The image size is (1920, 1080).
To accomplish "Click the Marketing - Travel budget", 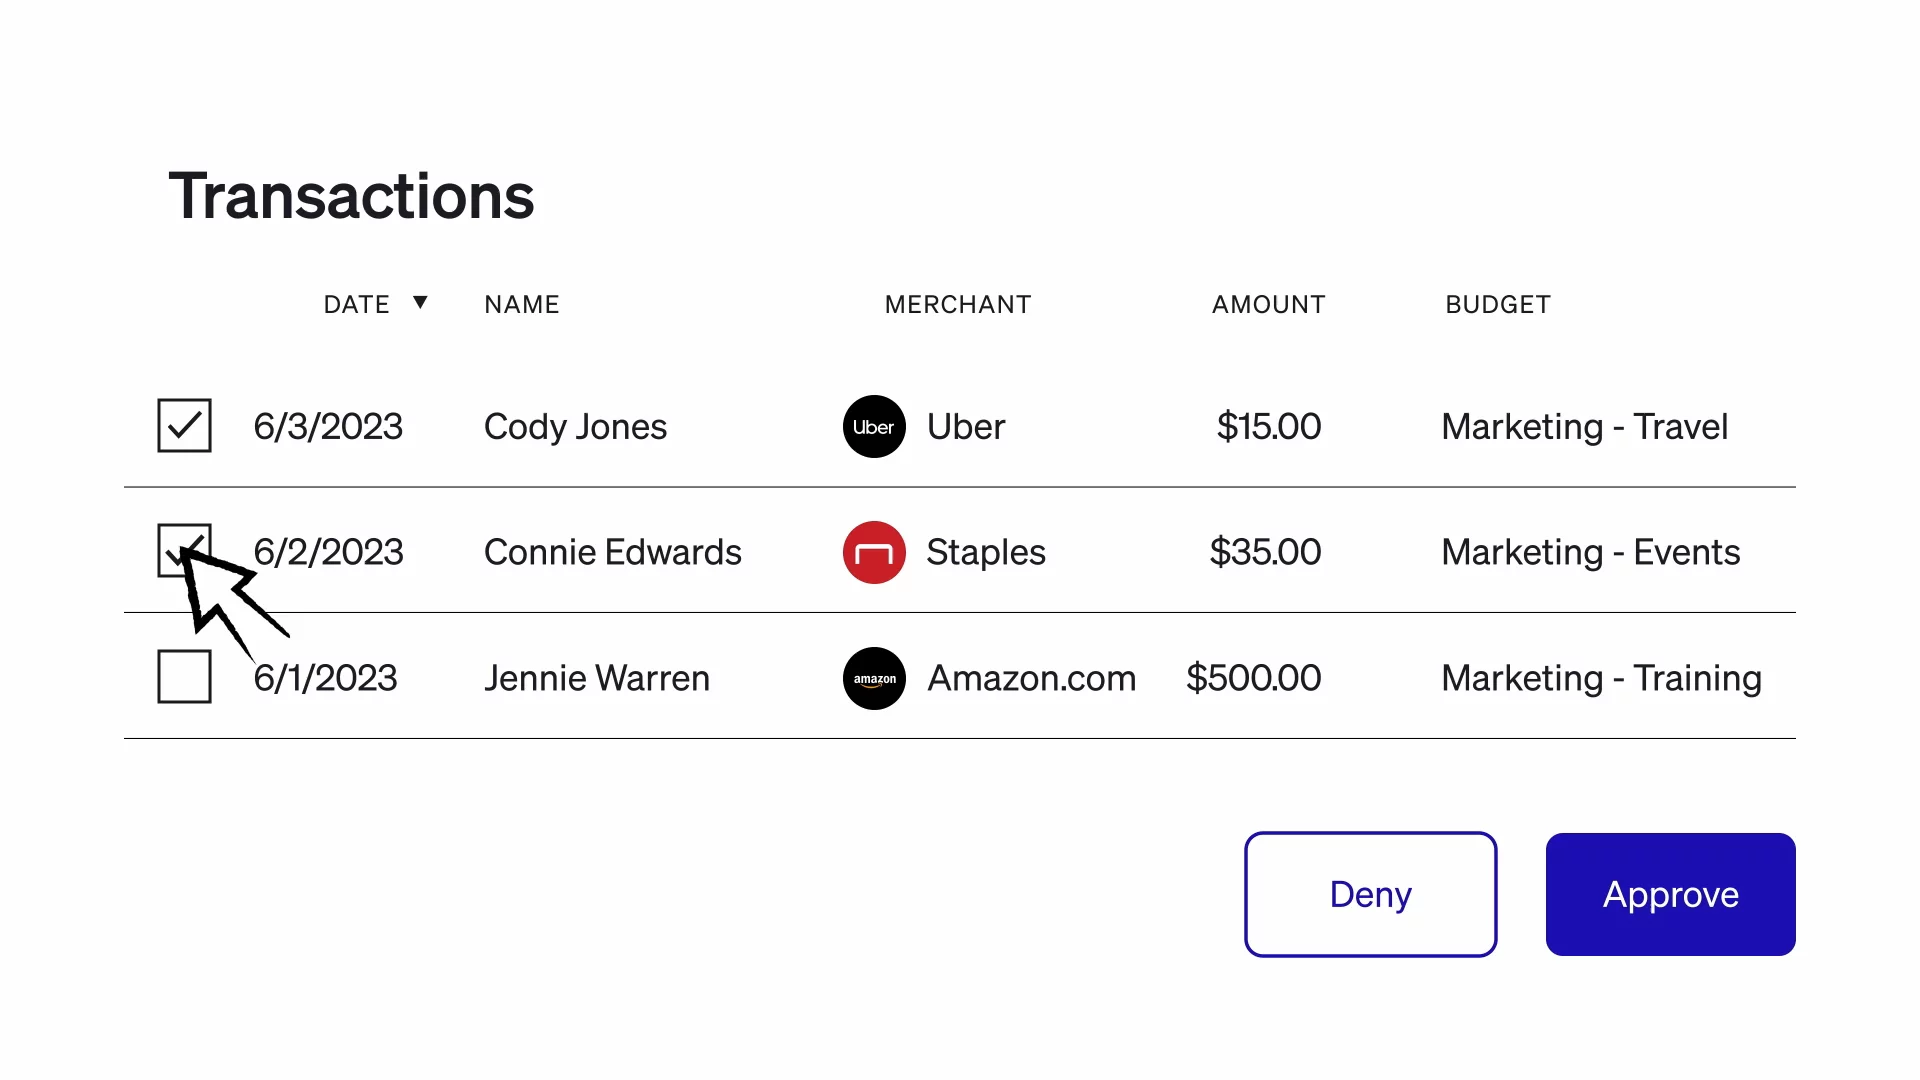I will [1584, 427].
